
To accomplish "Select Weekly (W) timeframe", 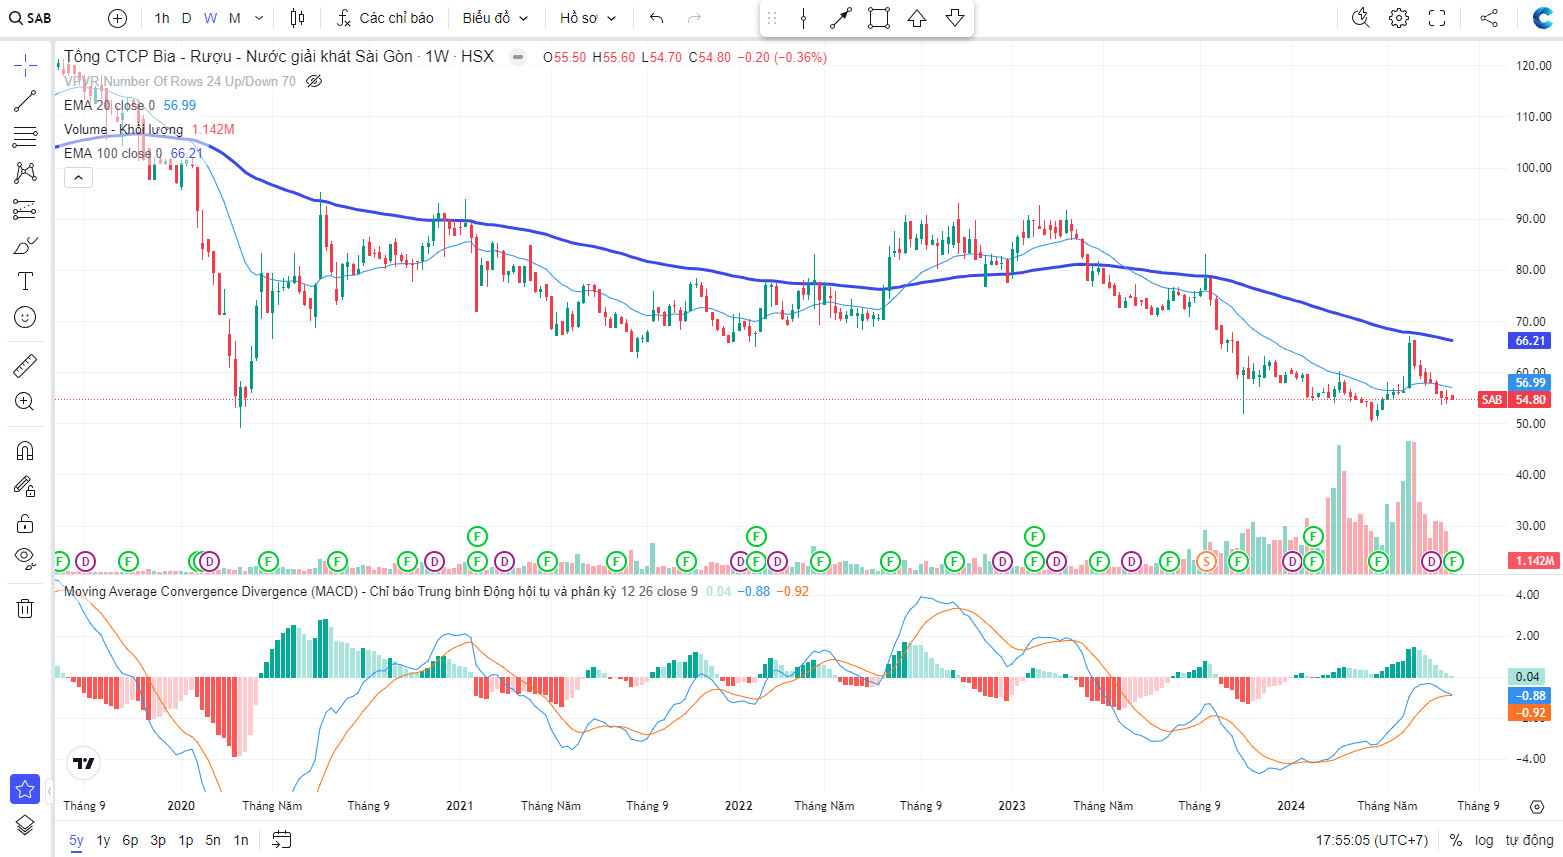I will [210, 18].
